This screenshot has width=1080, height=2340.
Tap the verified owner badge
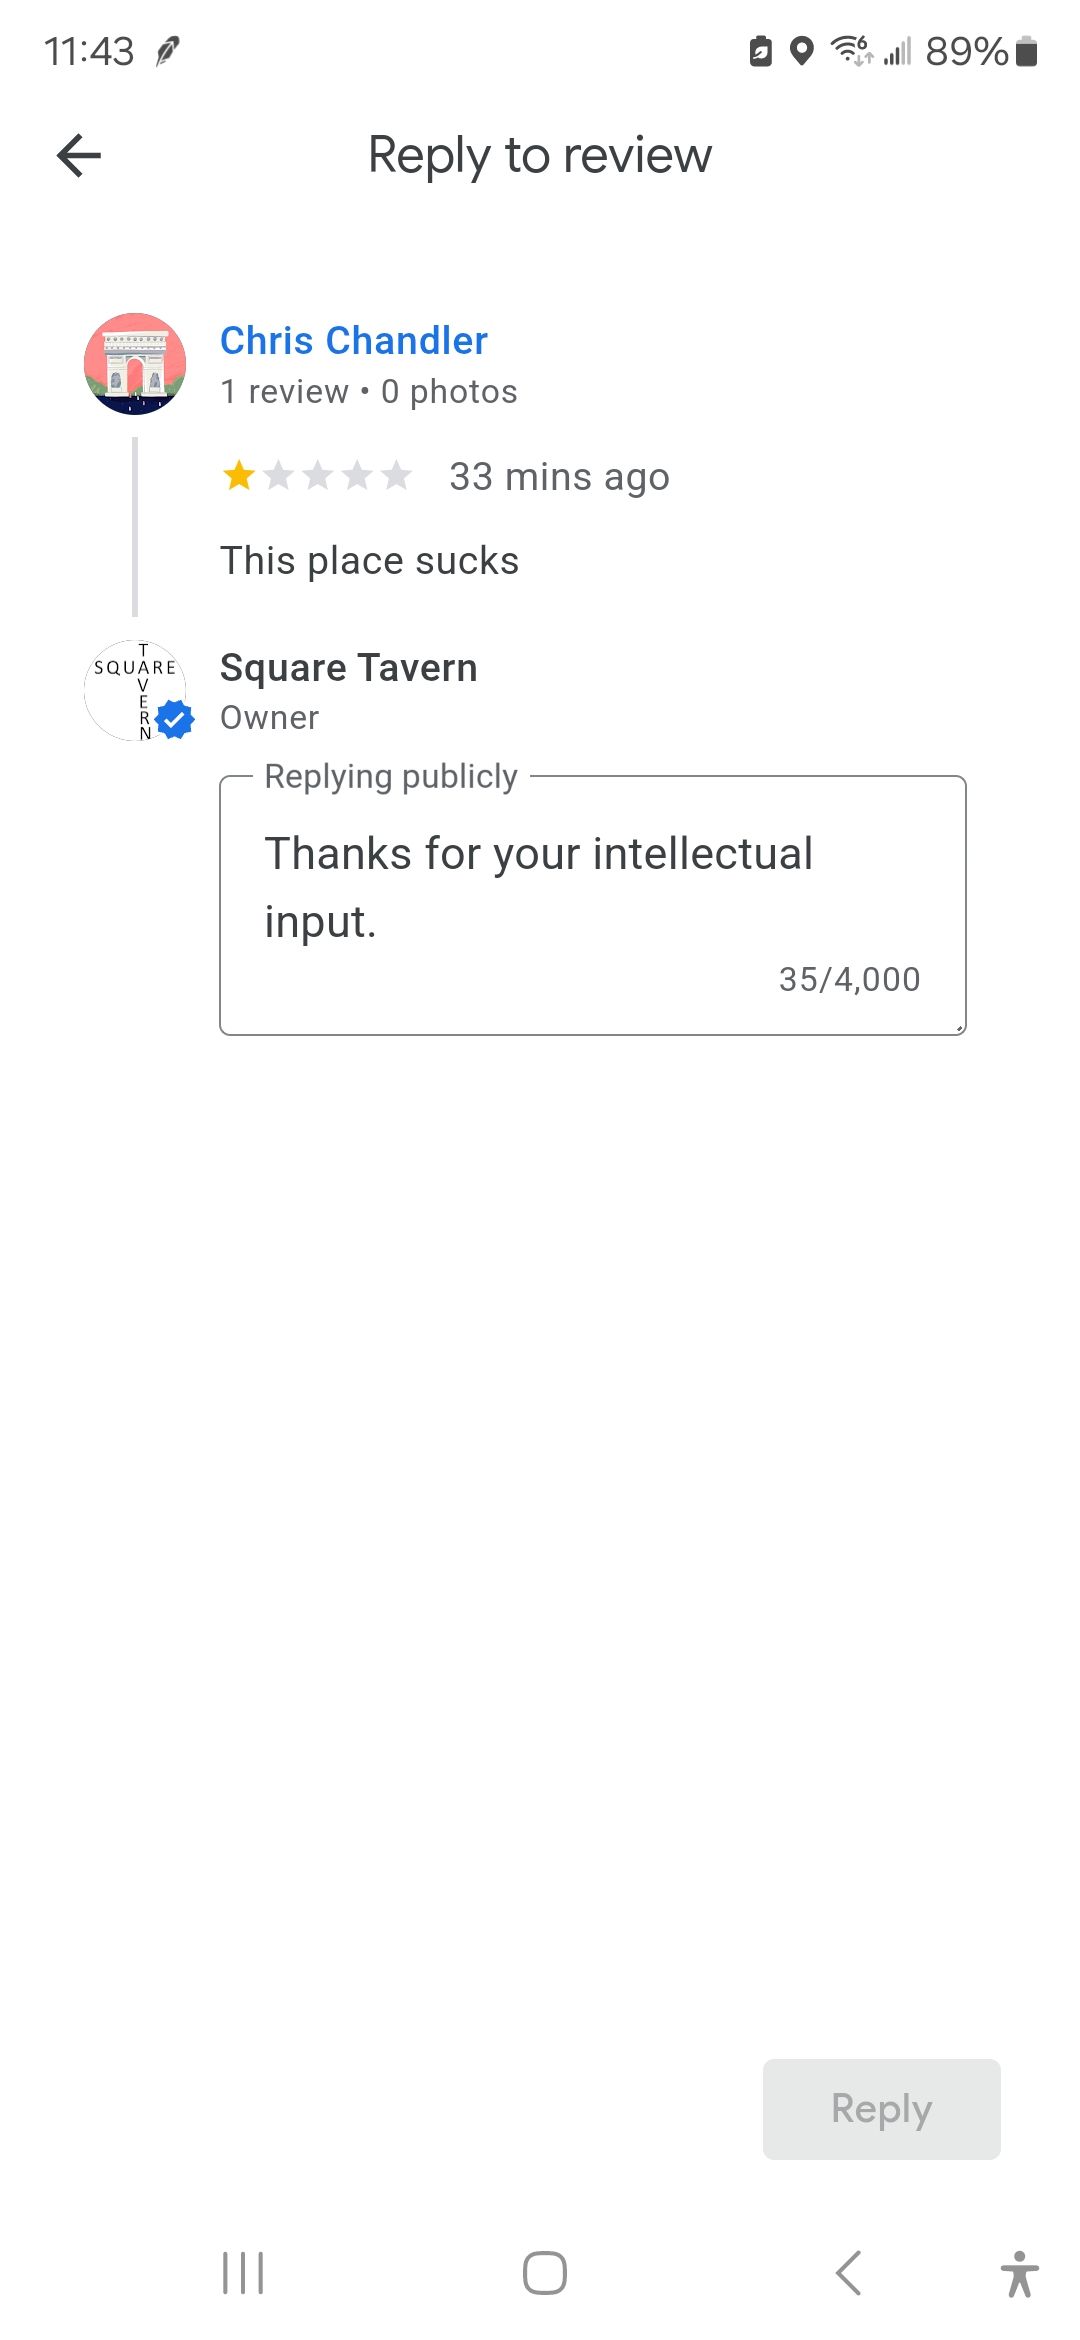tap(175, 719)
